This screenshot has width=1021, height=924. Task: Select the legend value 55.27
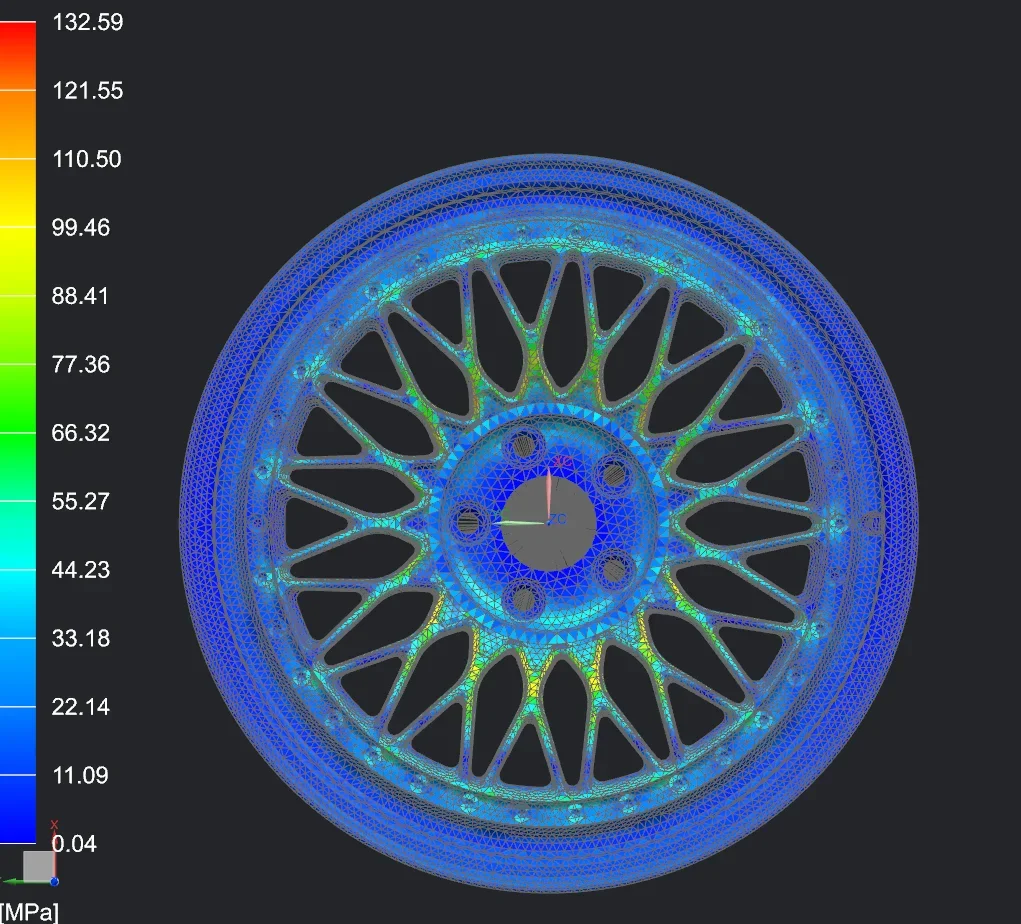point(81,501)
